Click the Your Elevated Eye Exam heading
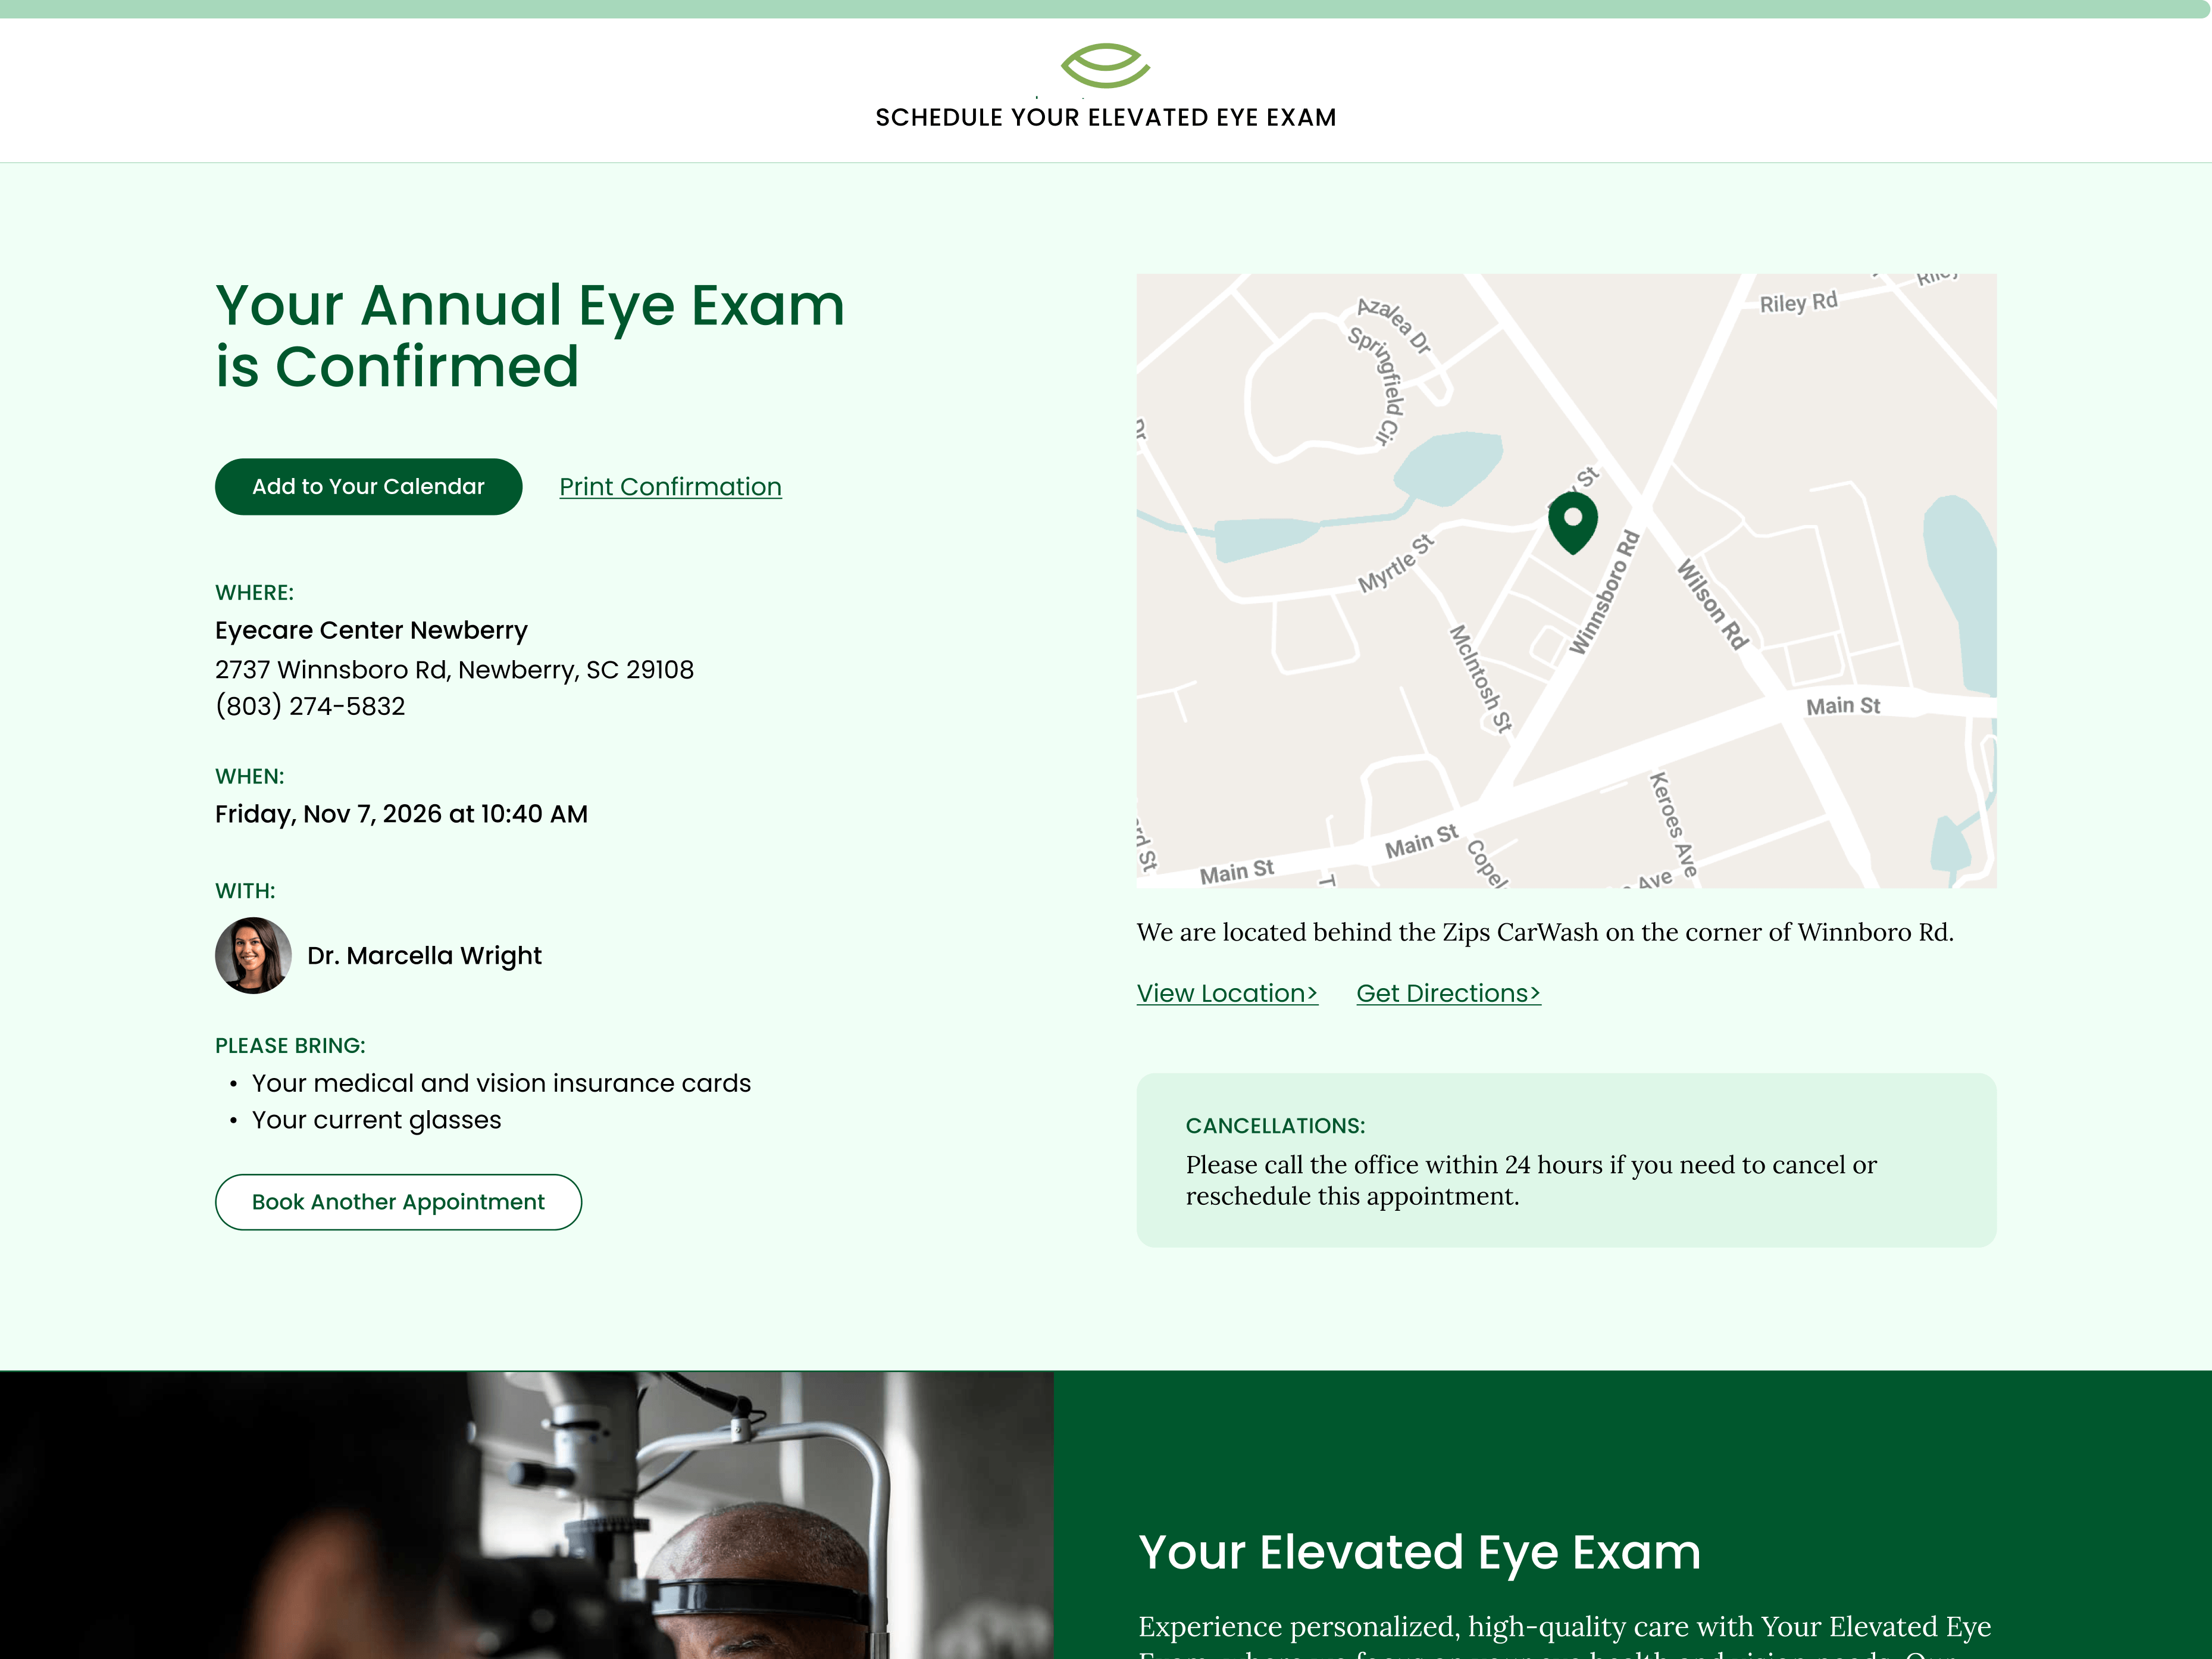 (1419, 1553)
